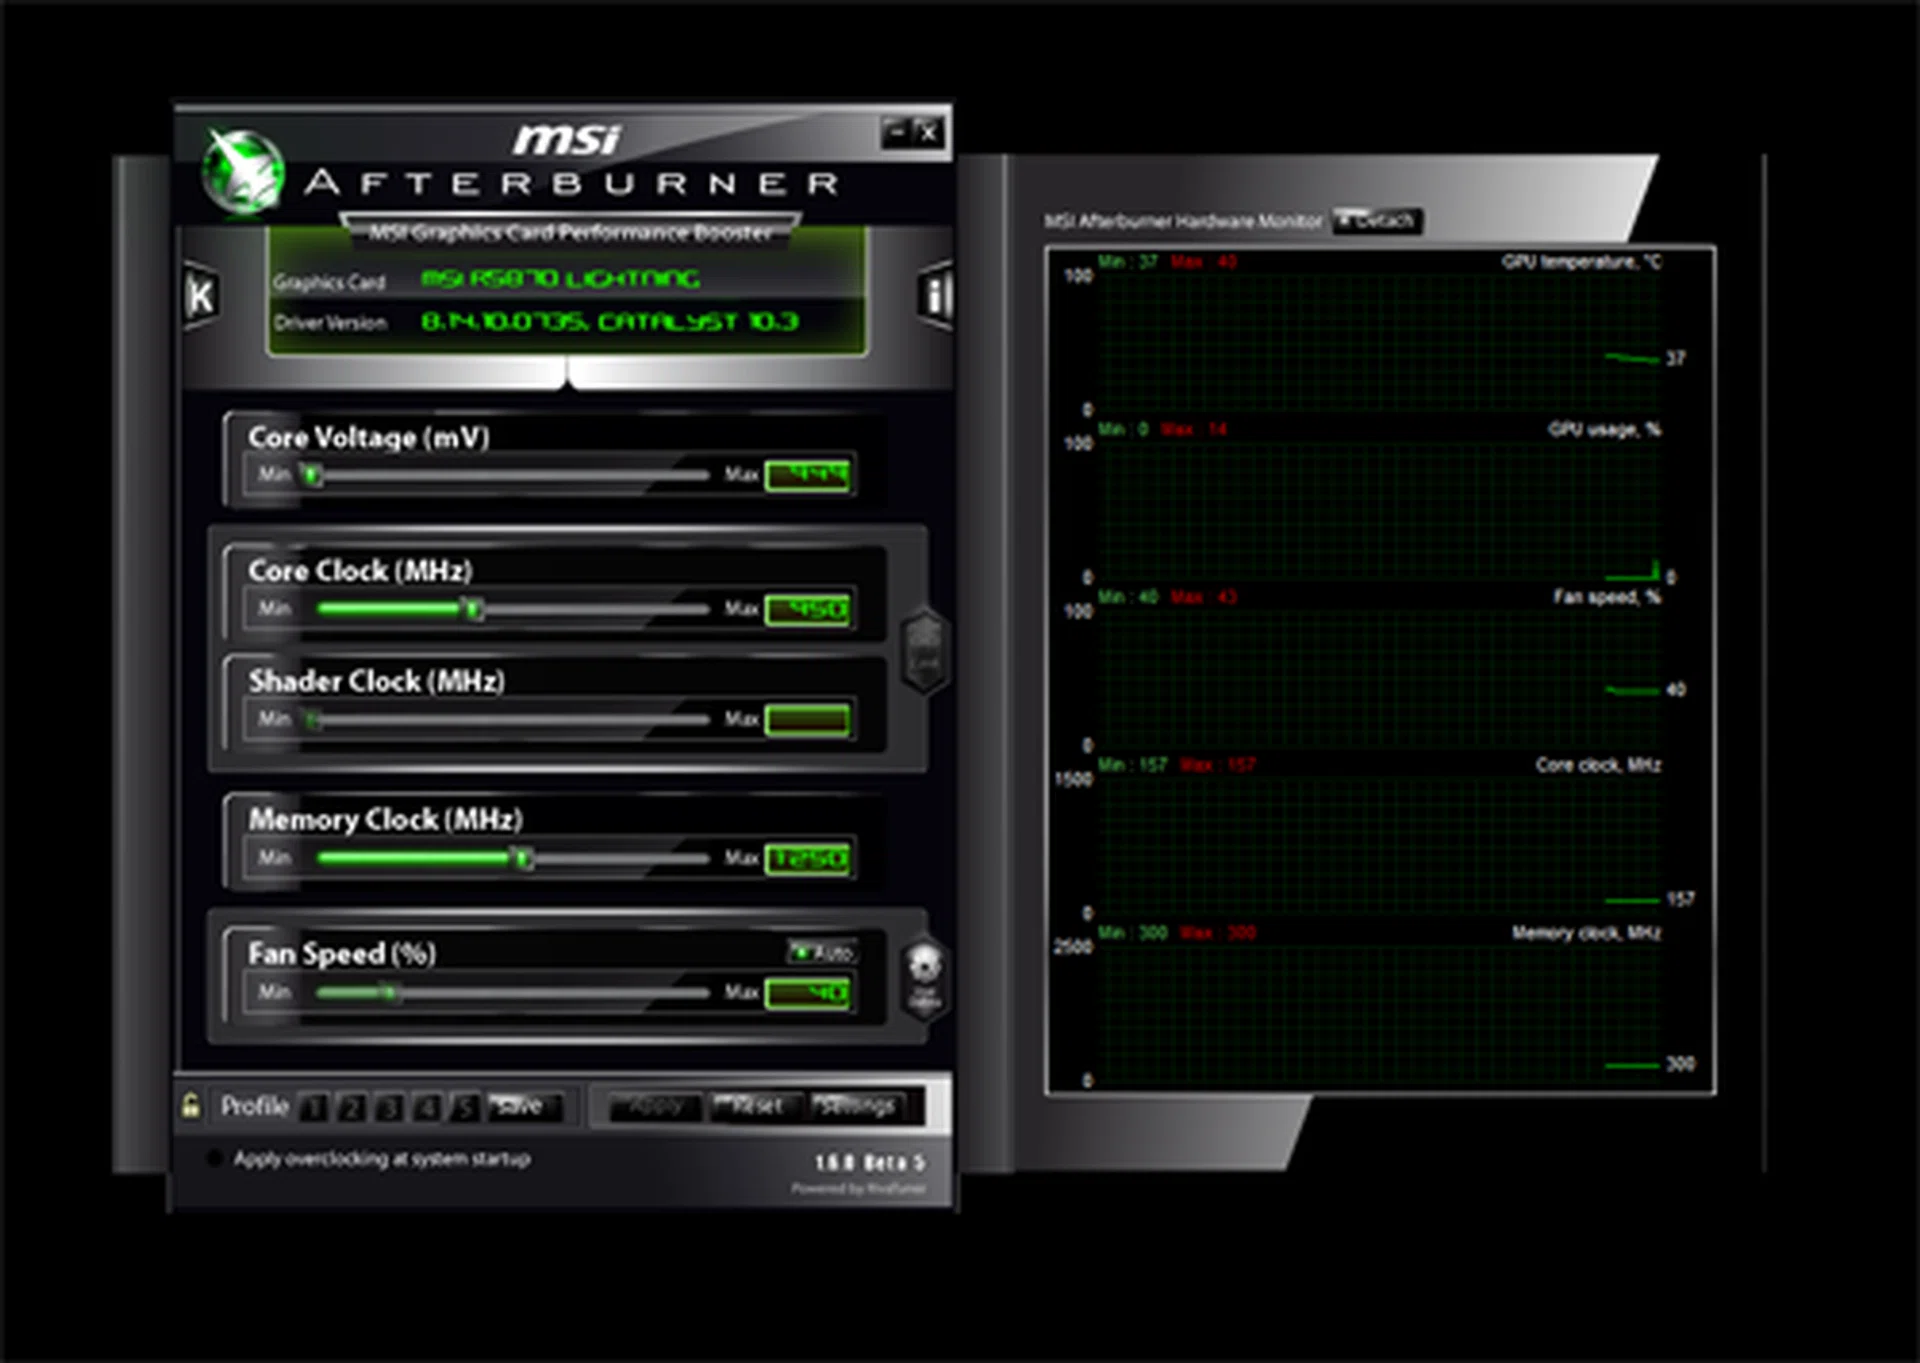Viewport: 1920px width, 1363px height.
Task: Toggle the fan speed Auto button
Action: coord(822,952)
